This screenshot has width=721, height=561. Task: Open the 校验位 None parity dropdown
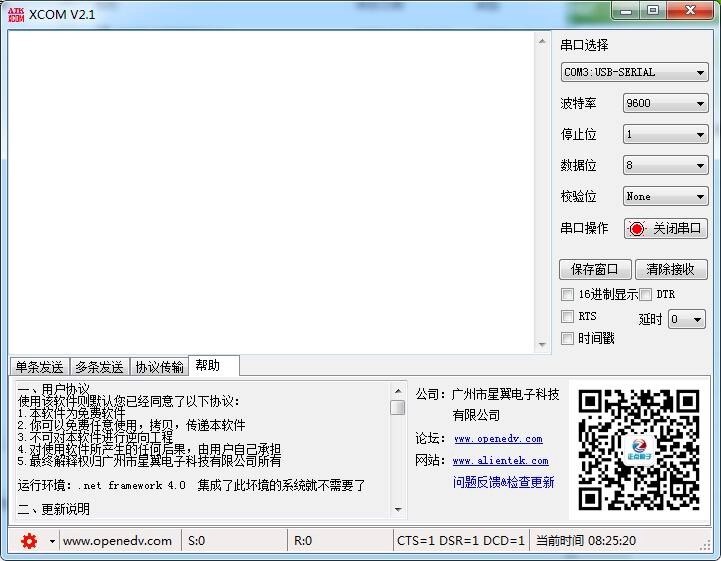pyautogui.click(x=665, y=197)
